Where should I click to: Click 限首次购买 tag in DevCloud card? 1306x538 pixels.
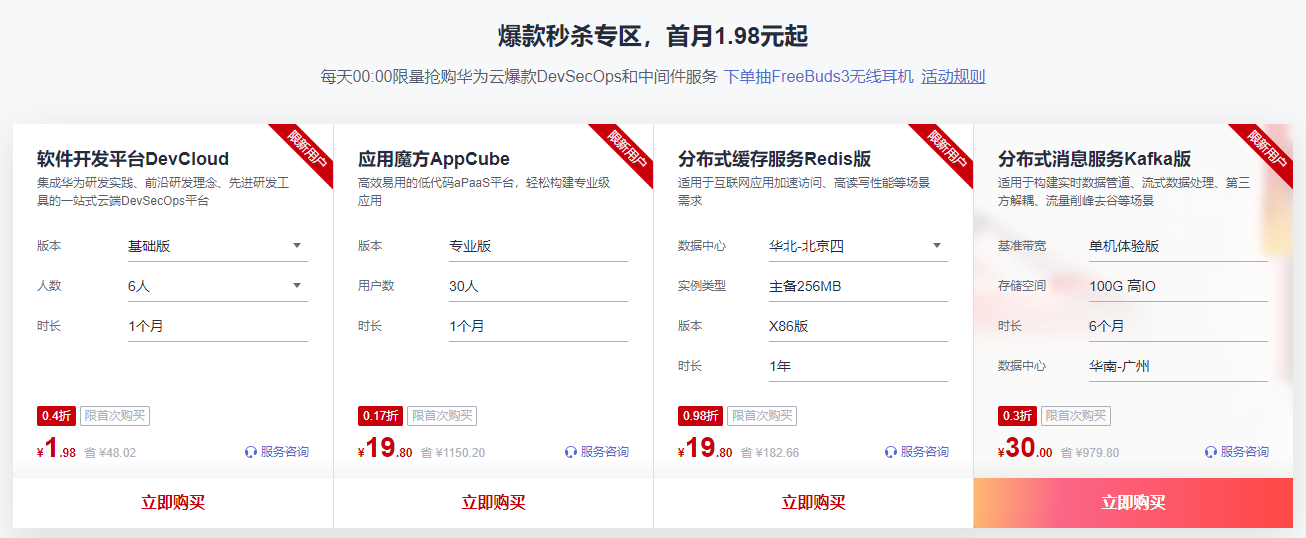[115, 416]
